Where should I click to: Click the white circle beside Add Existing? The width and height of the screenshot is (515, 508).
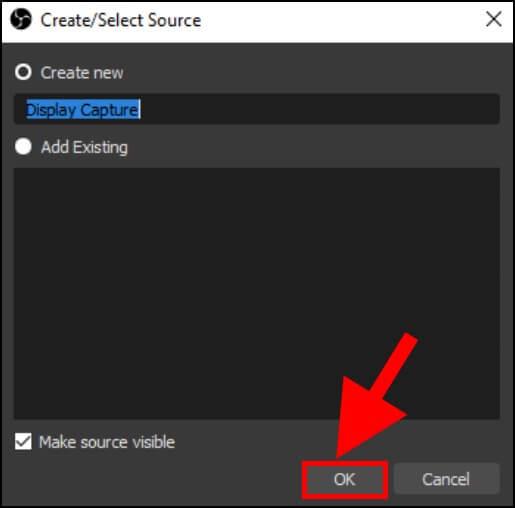click(x=23, y=146)
